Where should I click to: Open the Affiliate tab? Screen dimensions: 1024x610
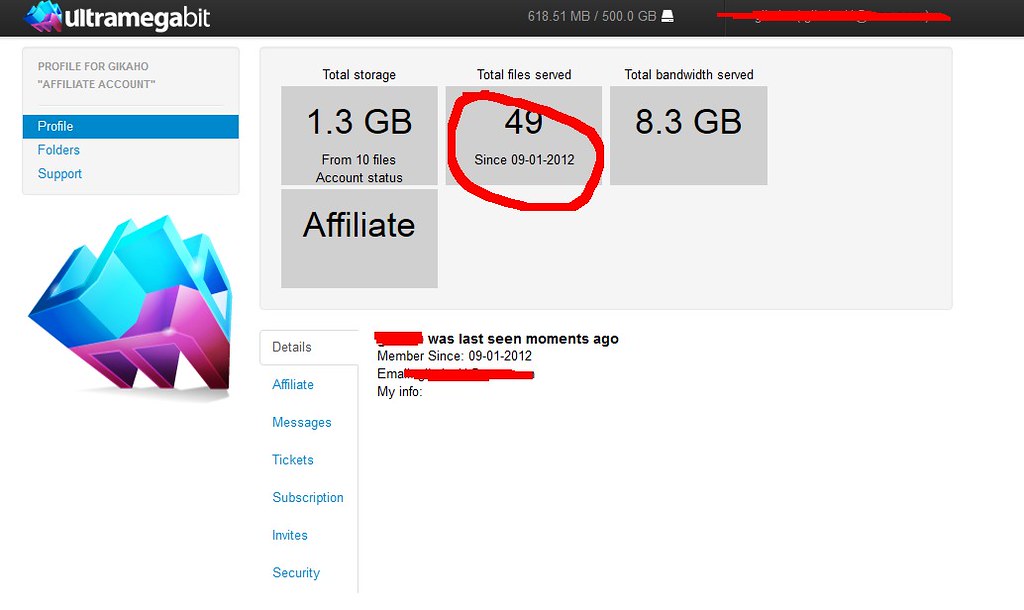293,385
